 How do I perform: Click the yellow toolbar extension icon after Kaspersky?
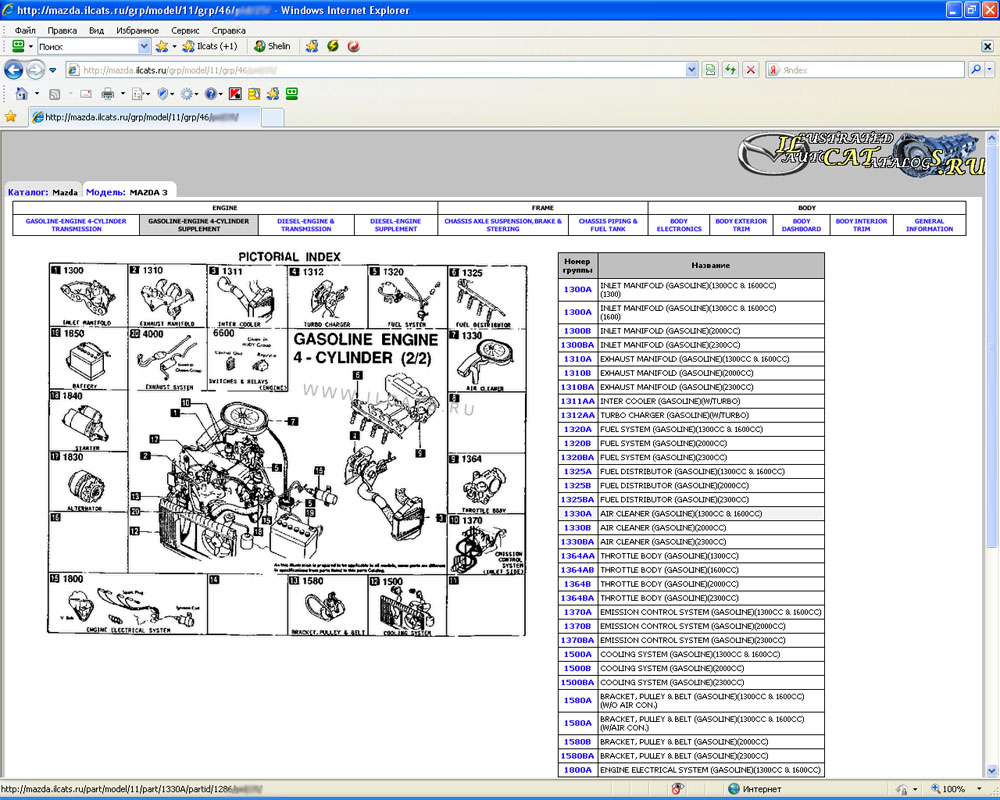[254, 94]
